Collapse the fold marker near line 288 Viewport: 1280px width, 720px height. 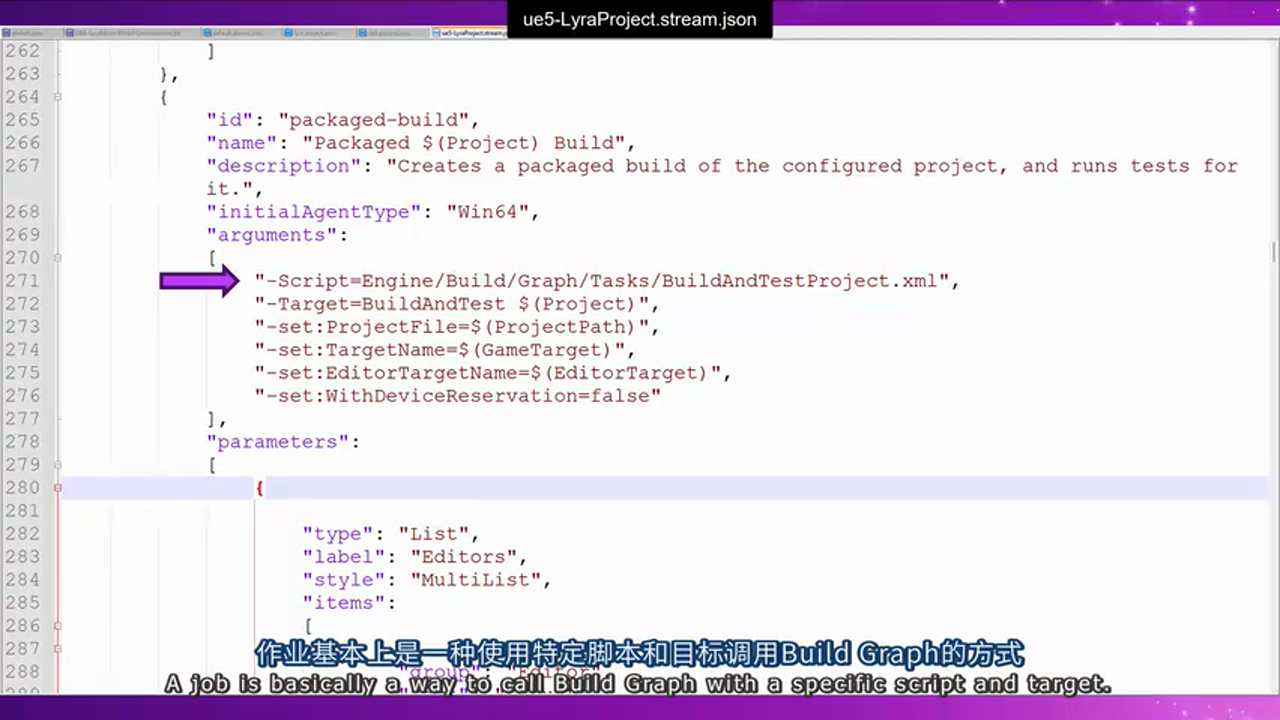pyautogui.click(x=57, y=671)
